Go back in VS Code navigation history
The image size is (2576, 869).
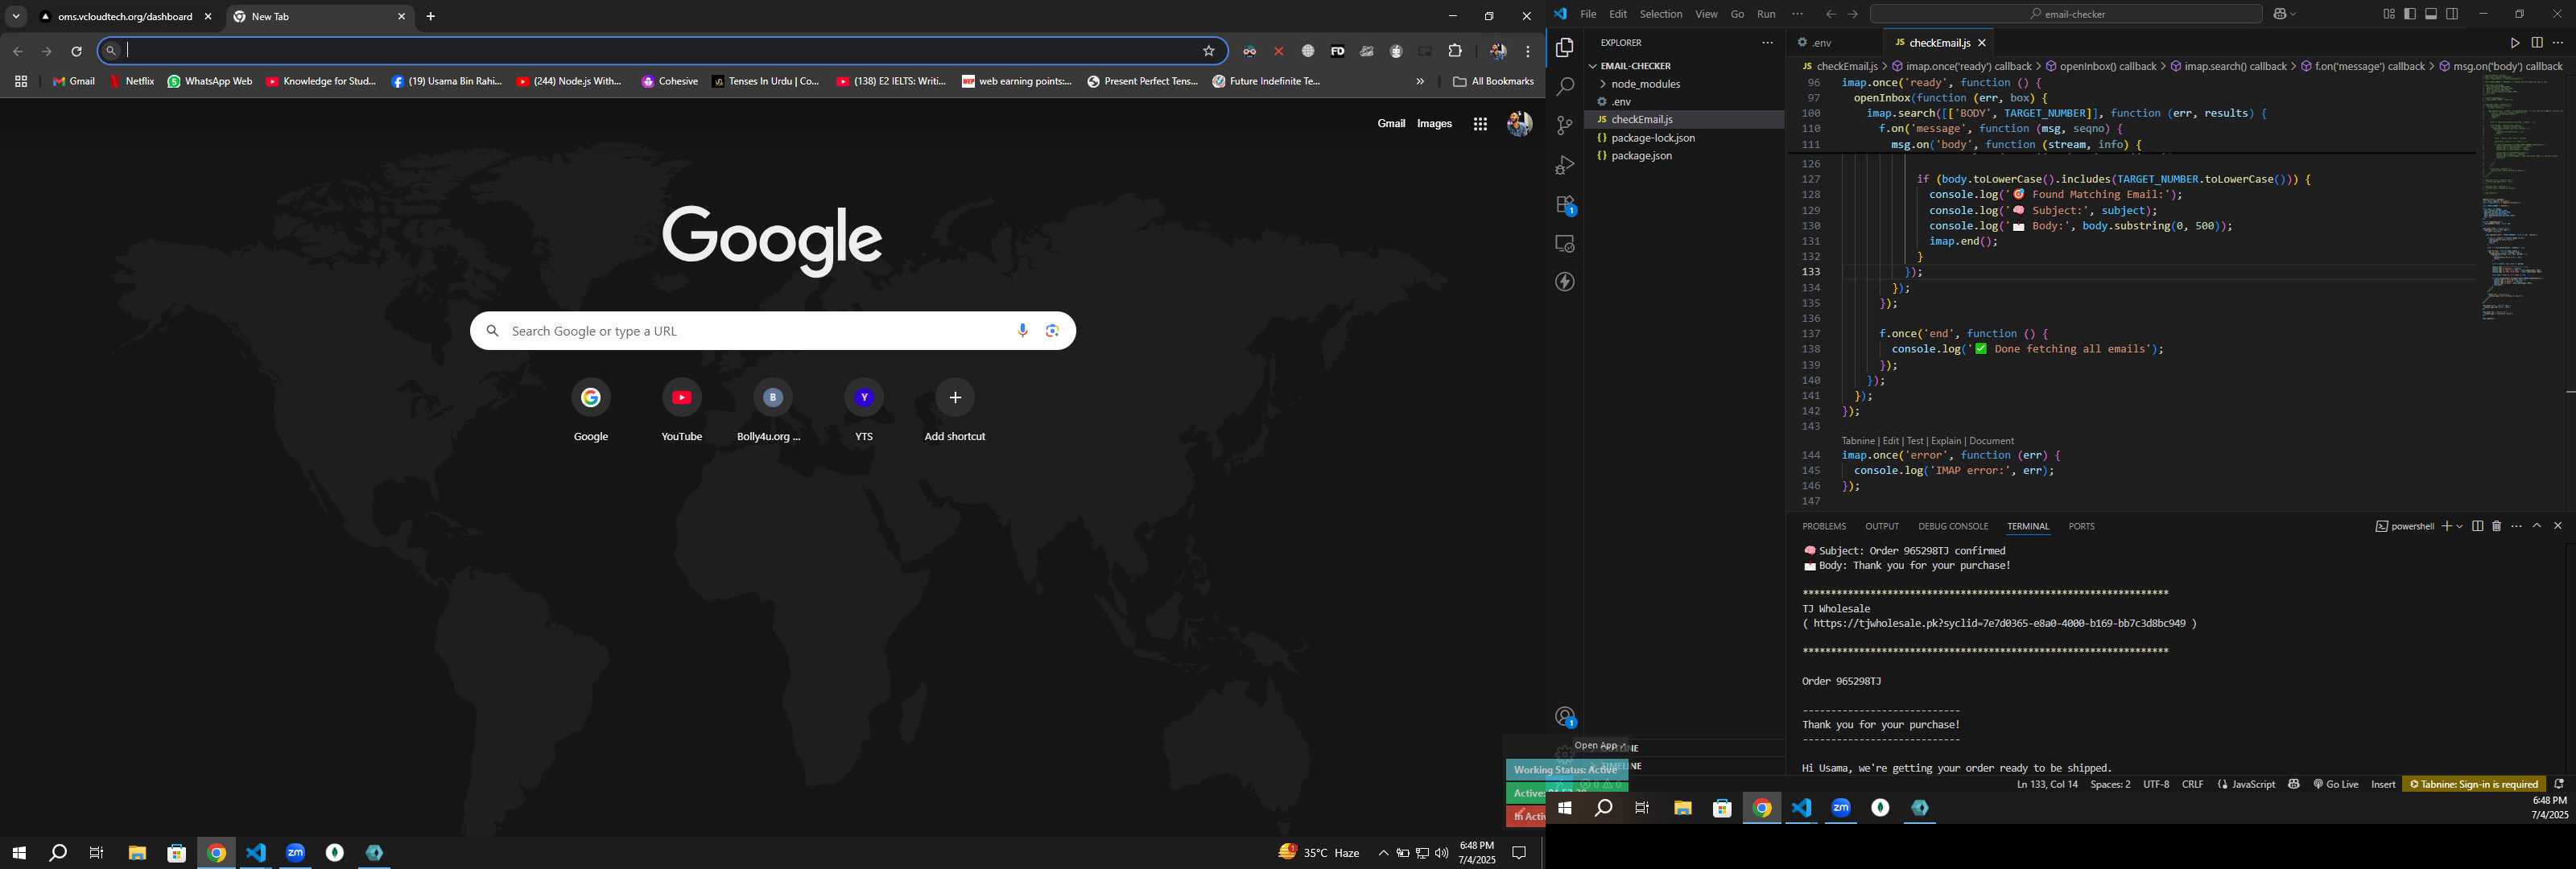(x=1830, y=14)
